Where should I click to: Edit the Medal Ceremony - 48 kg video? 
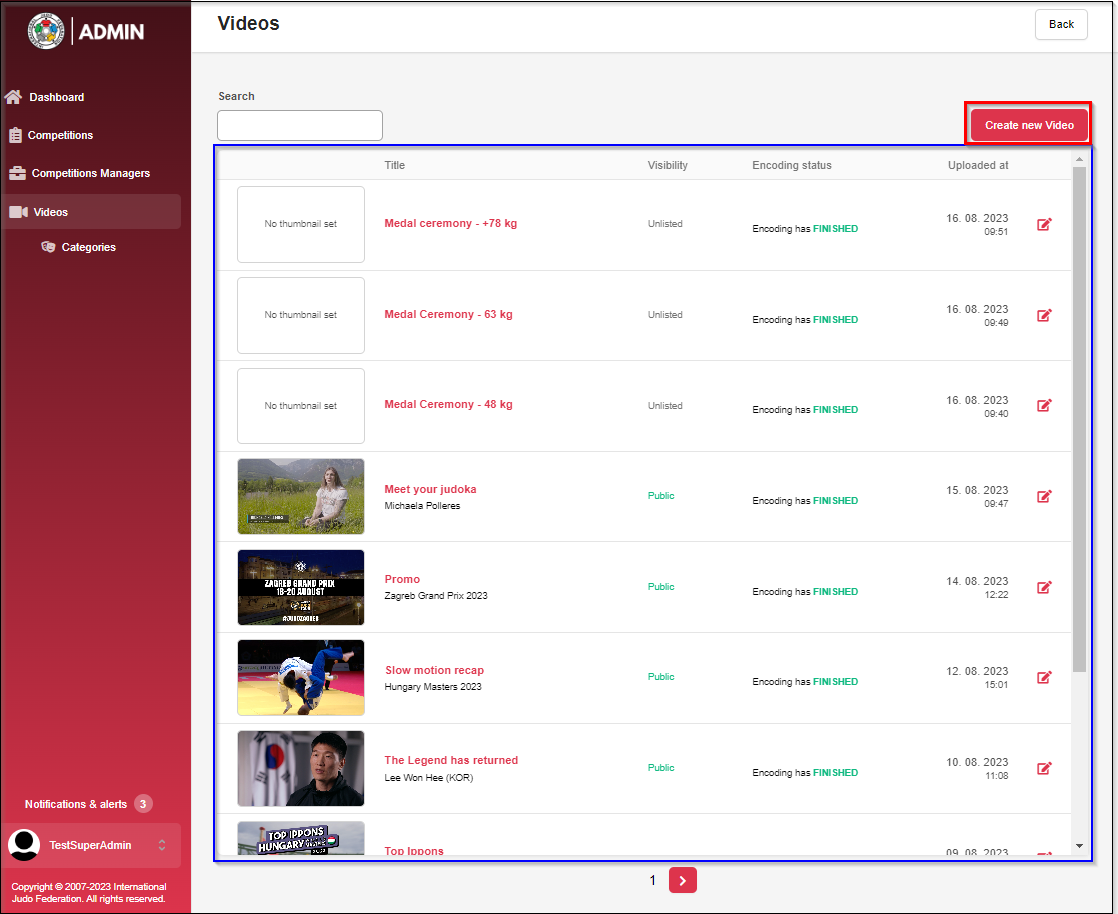(x=1044, y=405)
